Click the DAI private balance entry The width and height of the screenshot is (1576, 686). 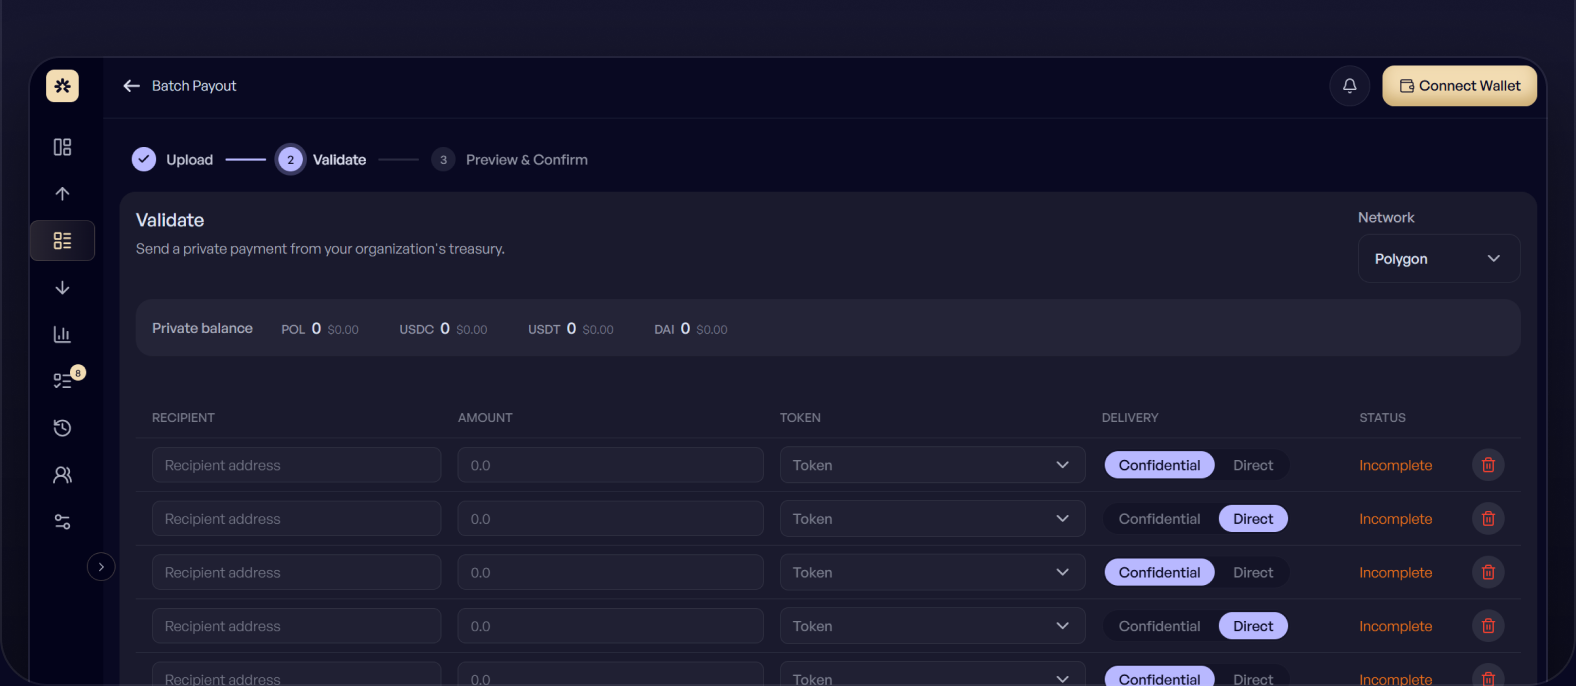point(691,329)
